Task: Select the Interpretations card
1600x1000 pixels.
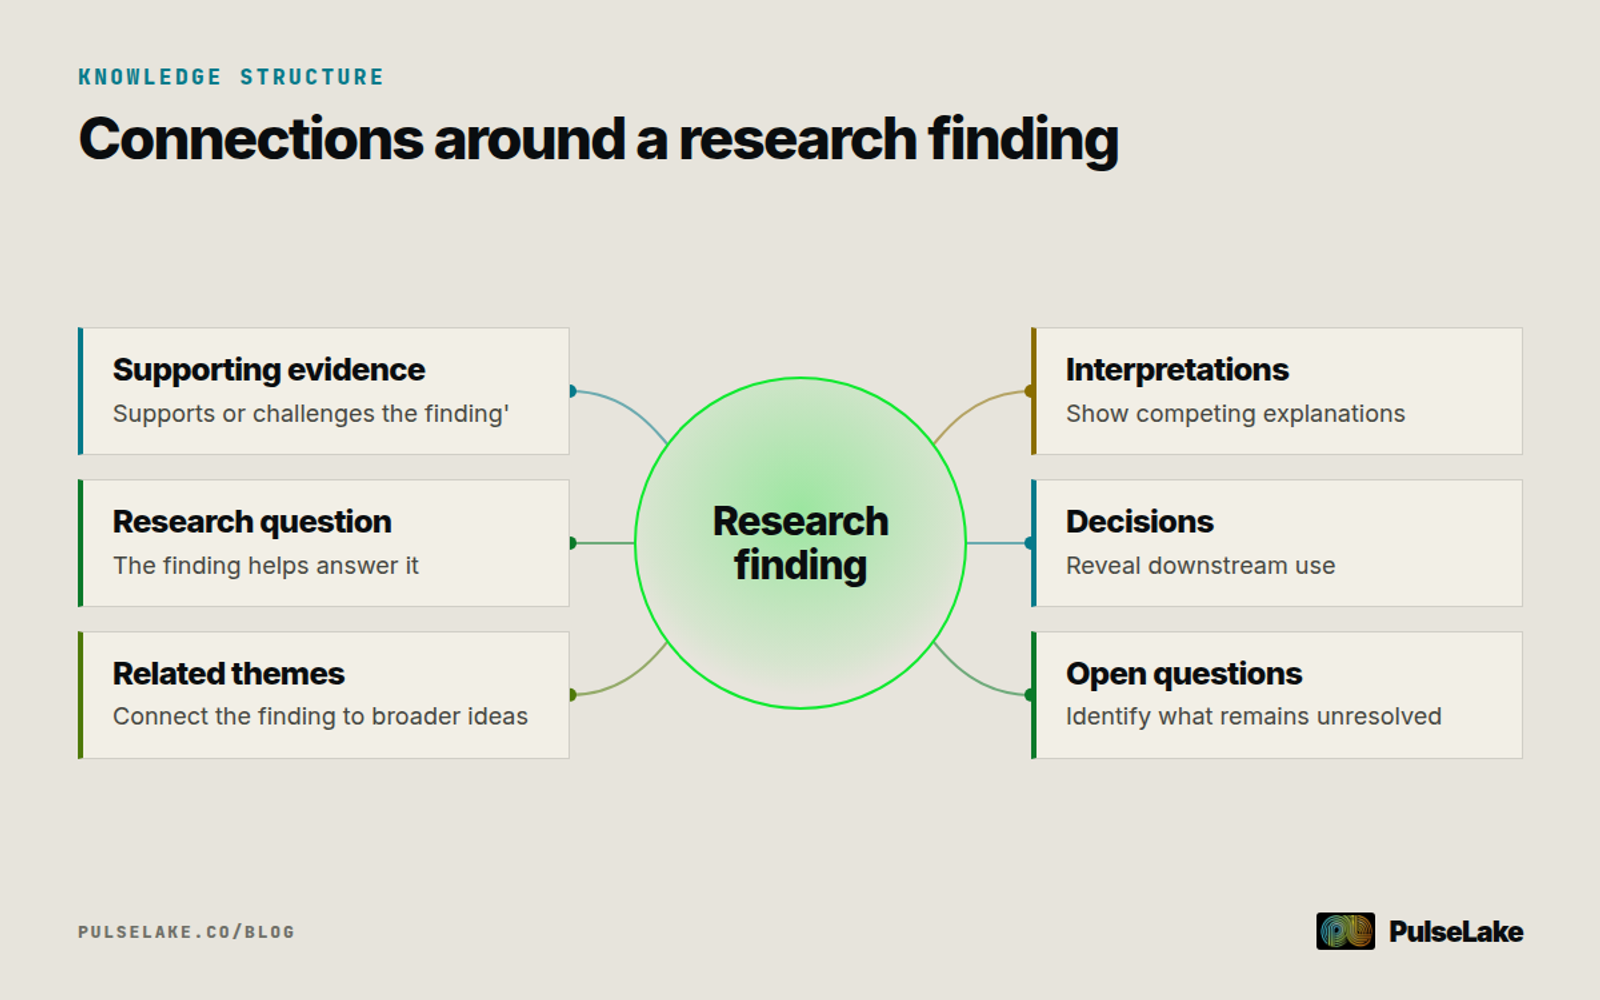Action: (1277, 391)
